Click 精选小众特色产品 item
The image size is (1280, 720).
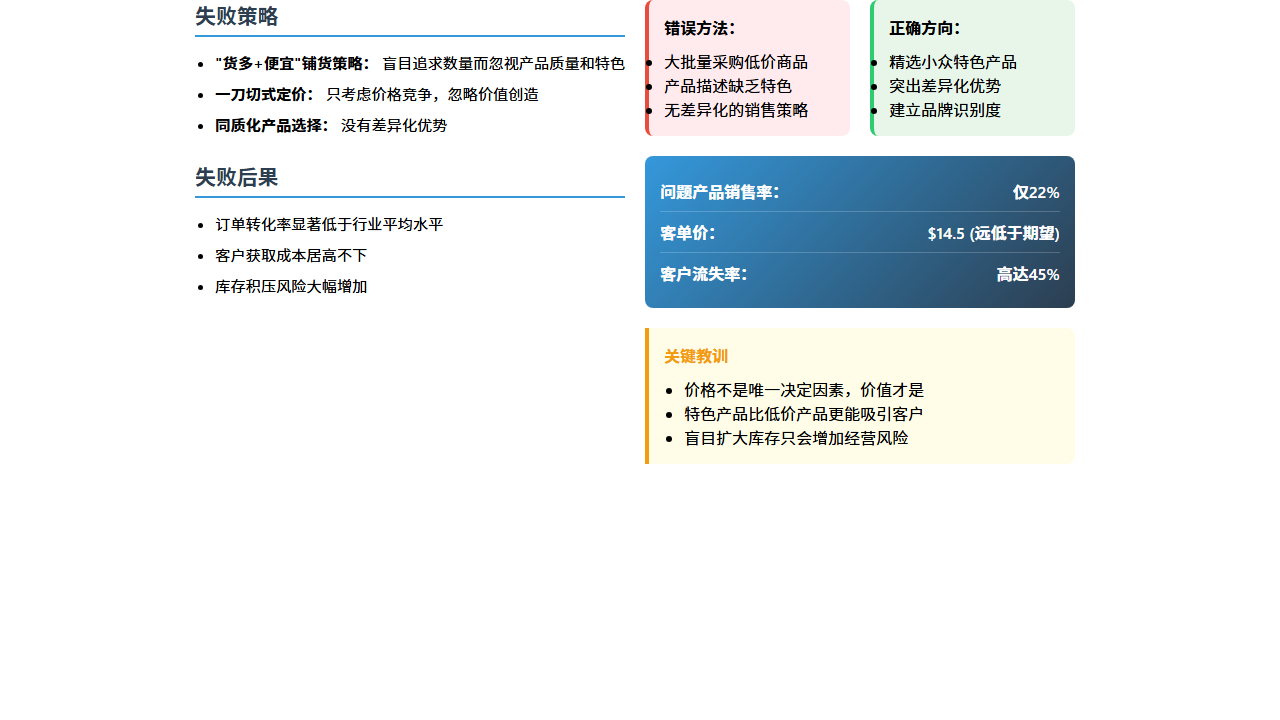pyautogui.click(x=953, y=62)
